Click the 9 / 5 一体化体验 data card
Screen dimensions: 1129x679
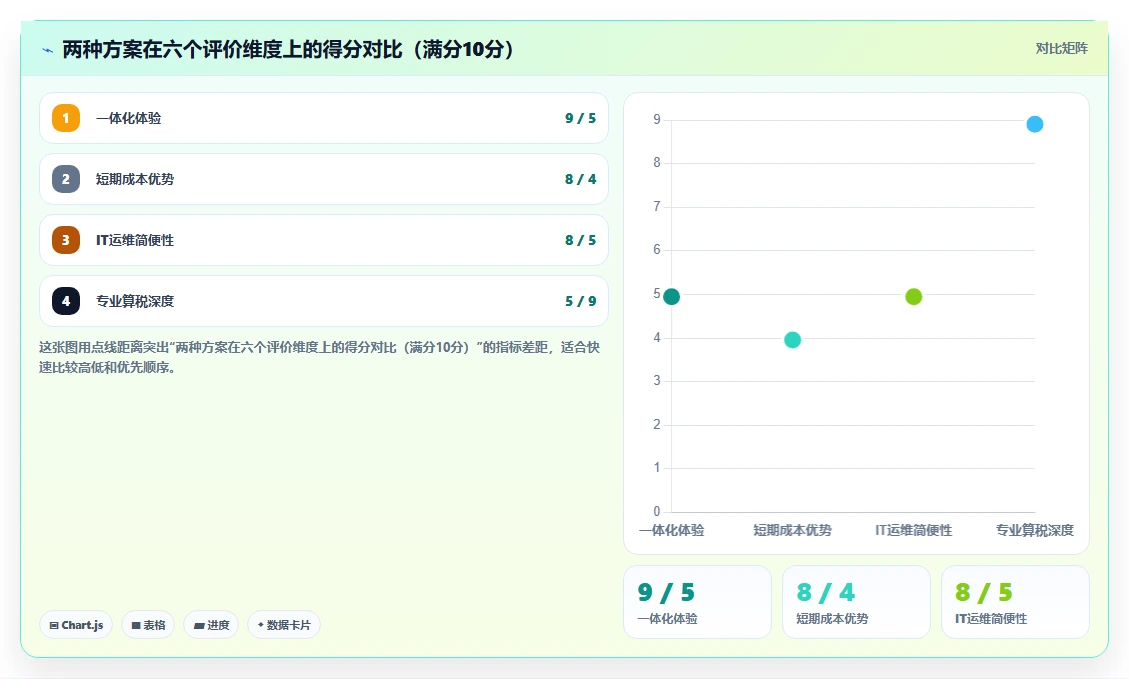pyautogui.click(x=697, y=602)
